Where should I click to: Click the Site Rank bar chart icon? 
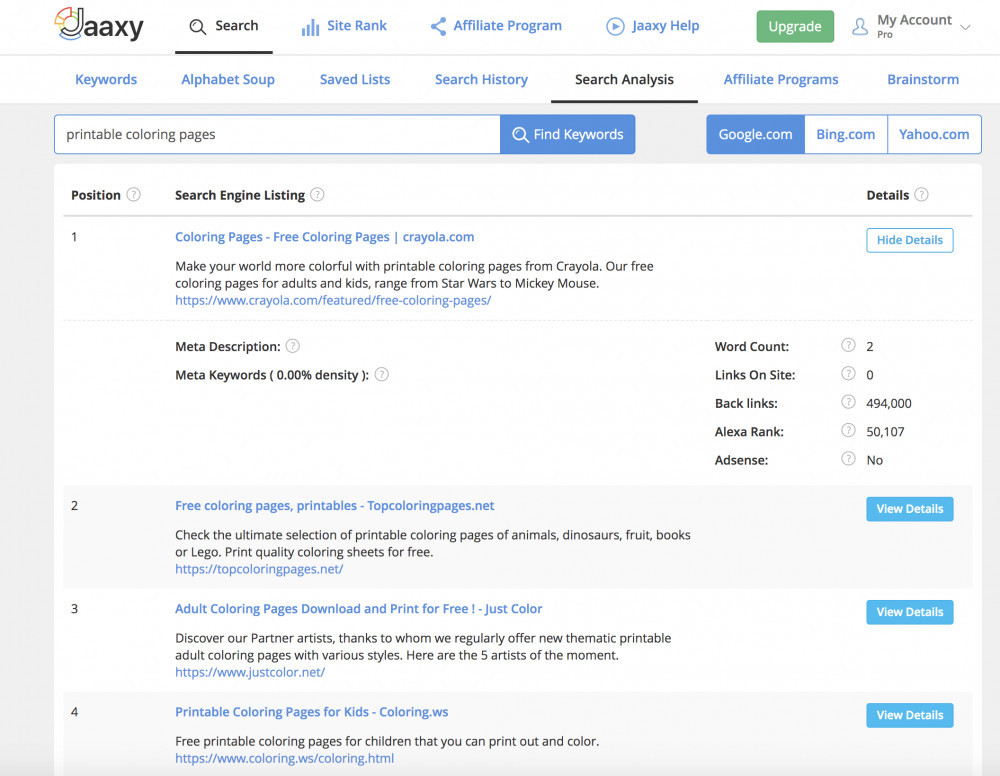click(x=311, y=27)
